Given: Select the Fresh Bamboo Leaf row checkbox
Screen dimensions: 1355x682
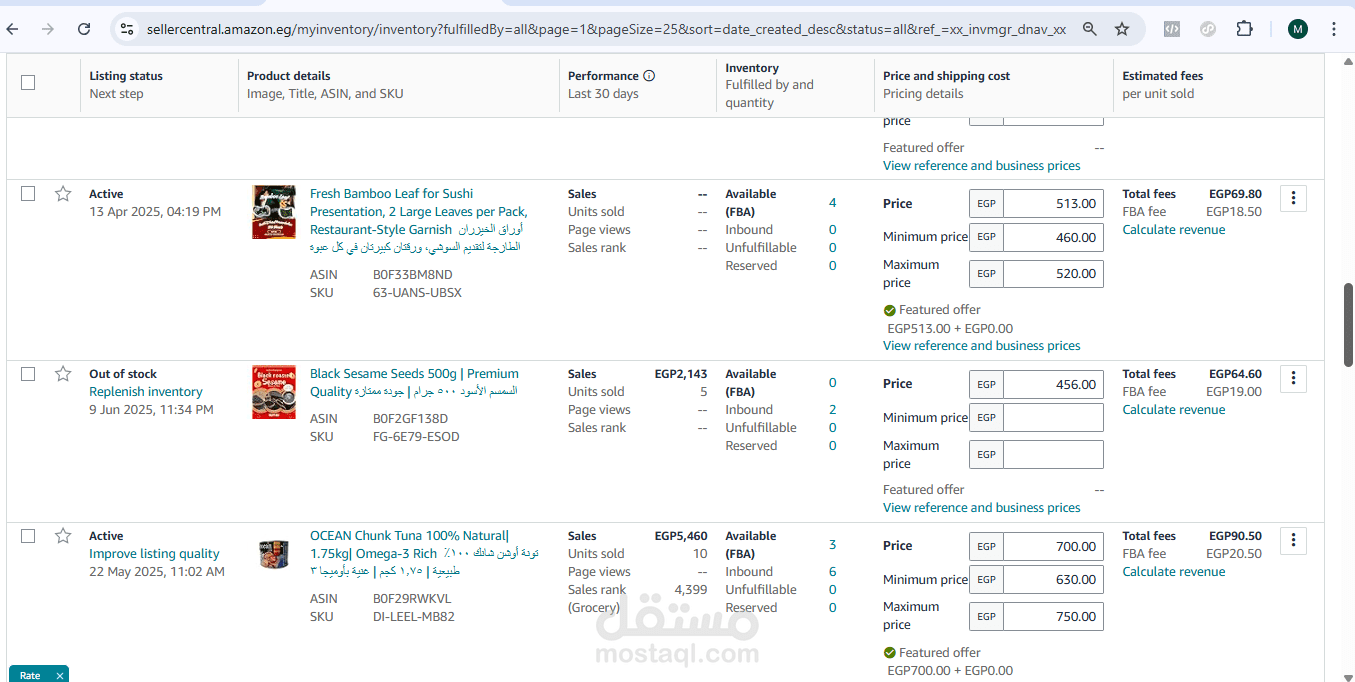Looking at the screenshot, I should click(28, 194).
